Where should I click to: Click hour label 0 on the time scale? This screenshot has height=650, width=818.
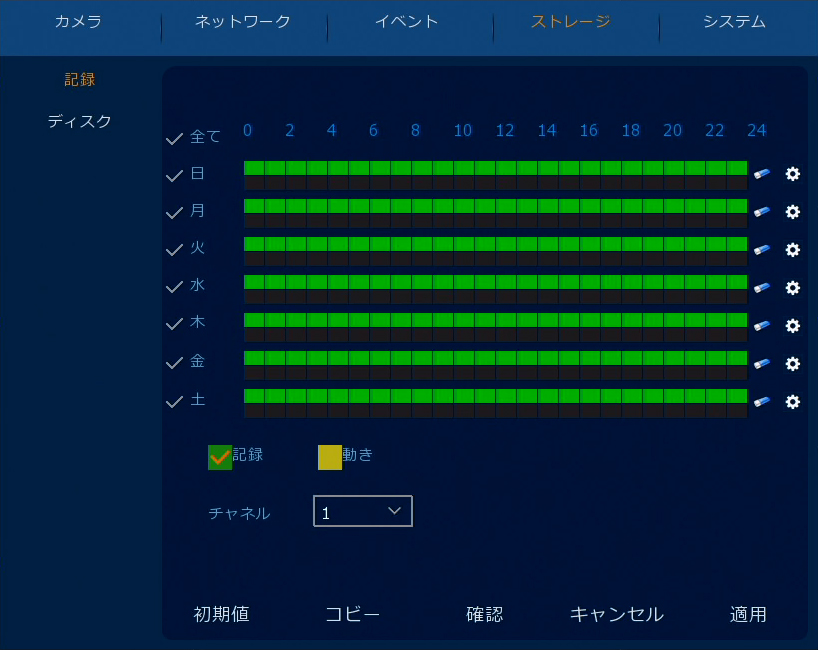pos(247,130)
